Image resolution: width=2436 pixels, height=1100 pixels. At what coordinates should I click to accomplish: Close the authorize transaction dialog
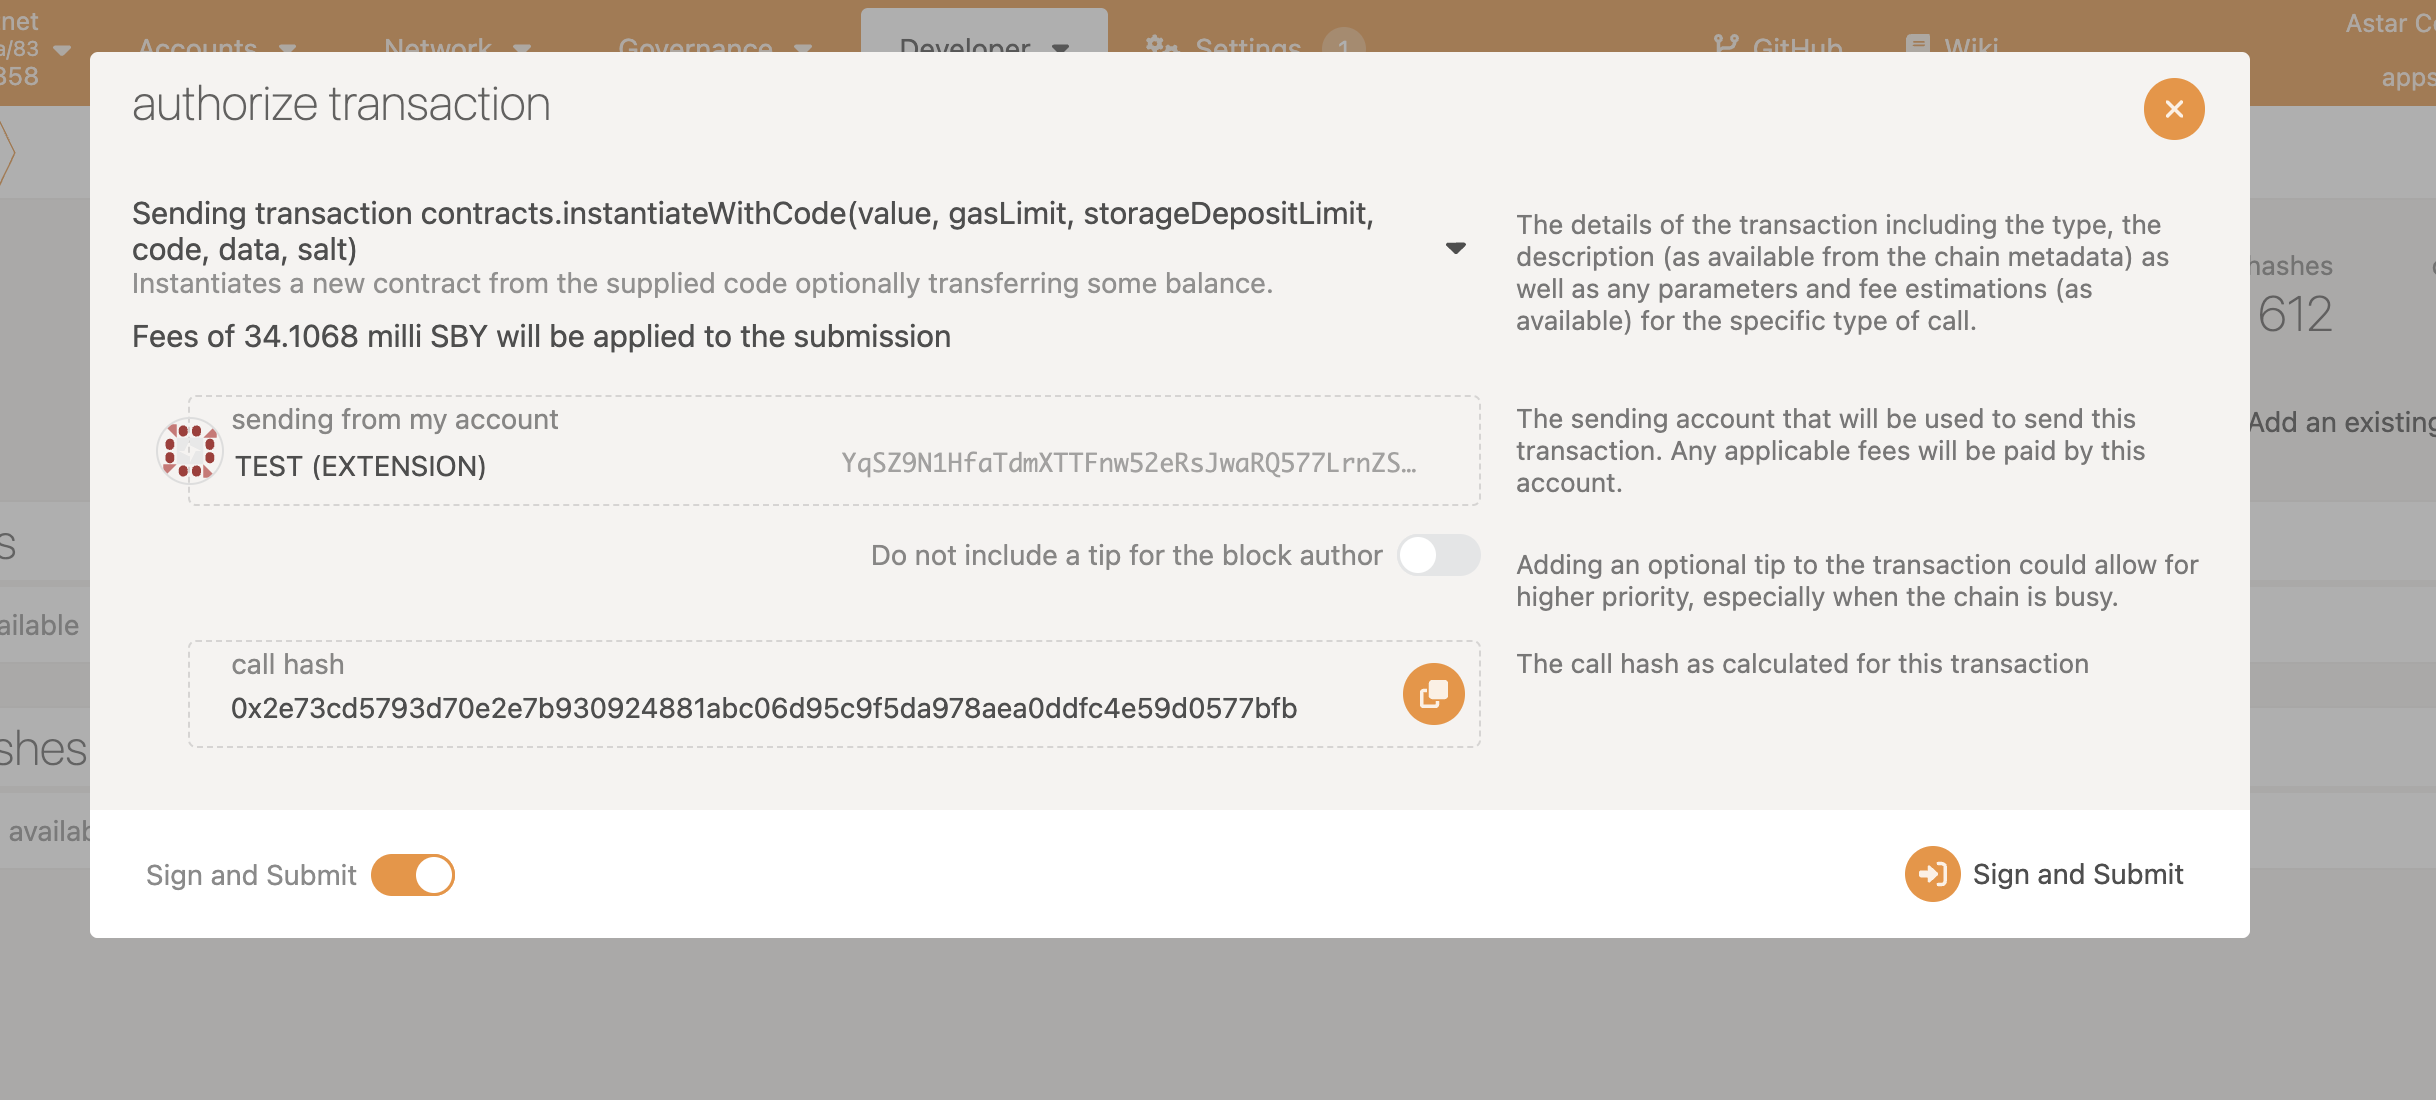click(2173, 109)
